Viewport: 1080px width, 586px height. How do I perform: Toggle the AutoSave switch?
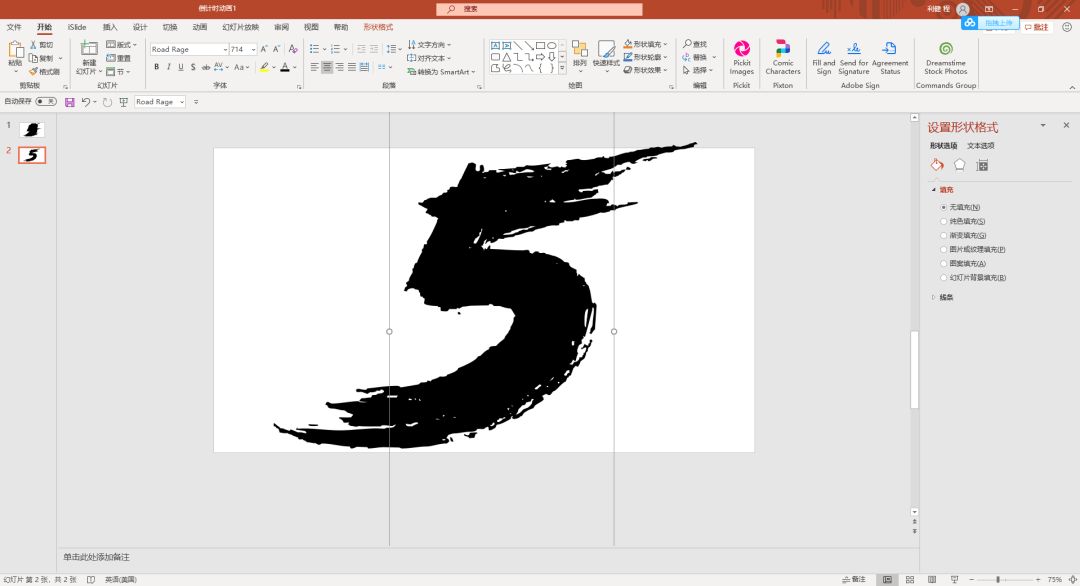[46, 101]
